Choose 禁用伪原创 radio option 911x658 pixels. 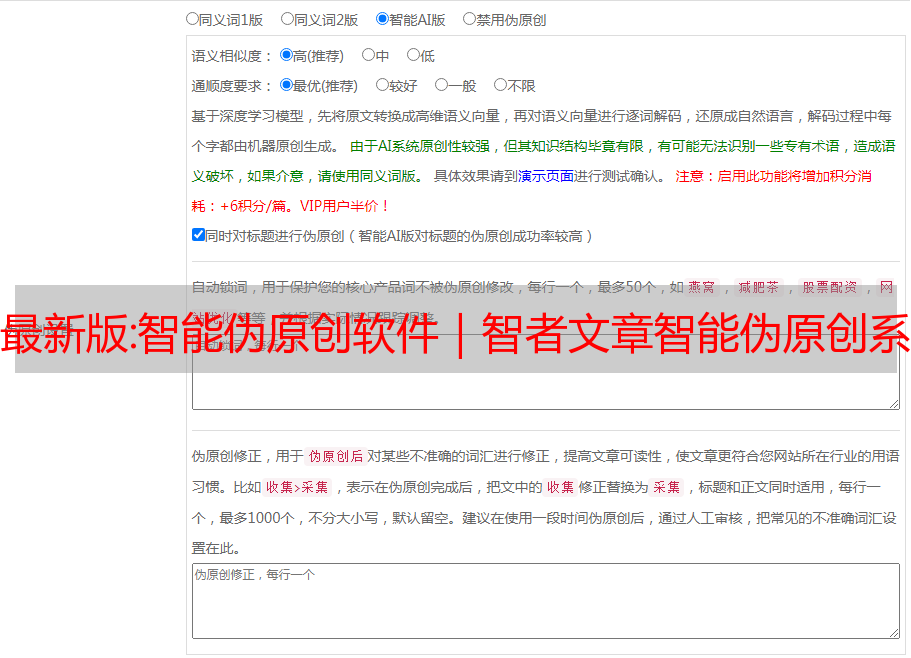pos(469,19)
